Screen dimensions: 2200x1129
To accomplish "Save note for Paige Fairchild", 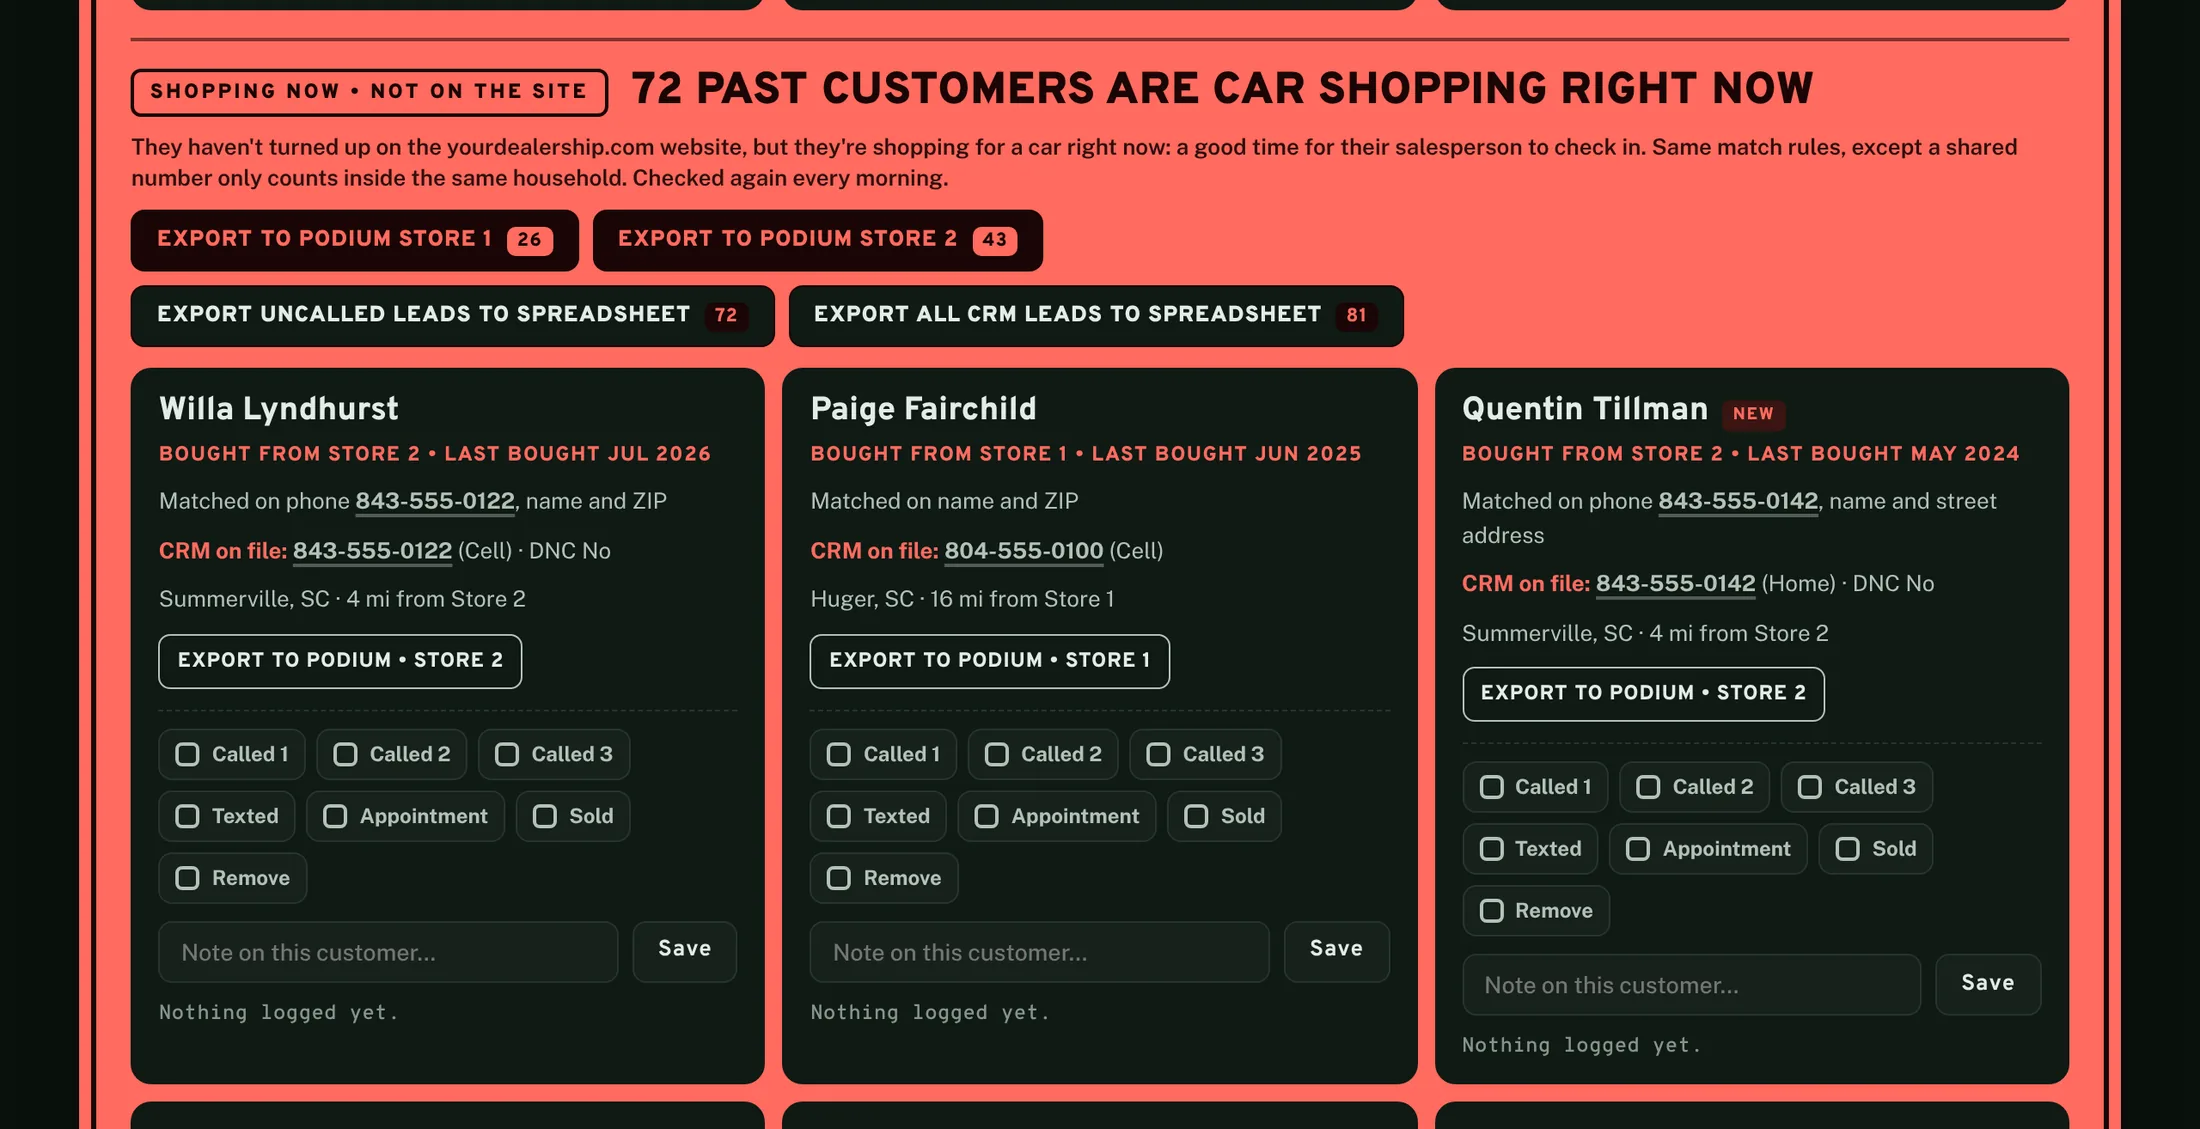I will point(1337,953).
